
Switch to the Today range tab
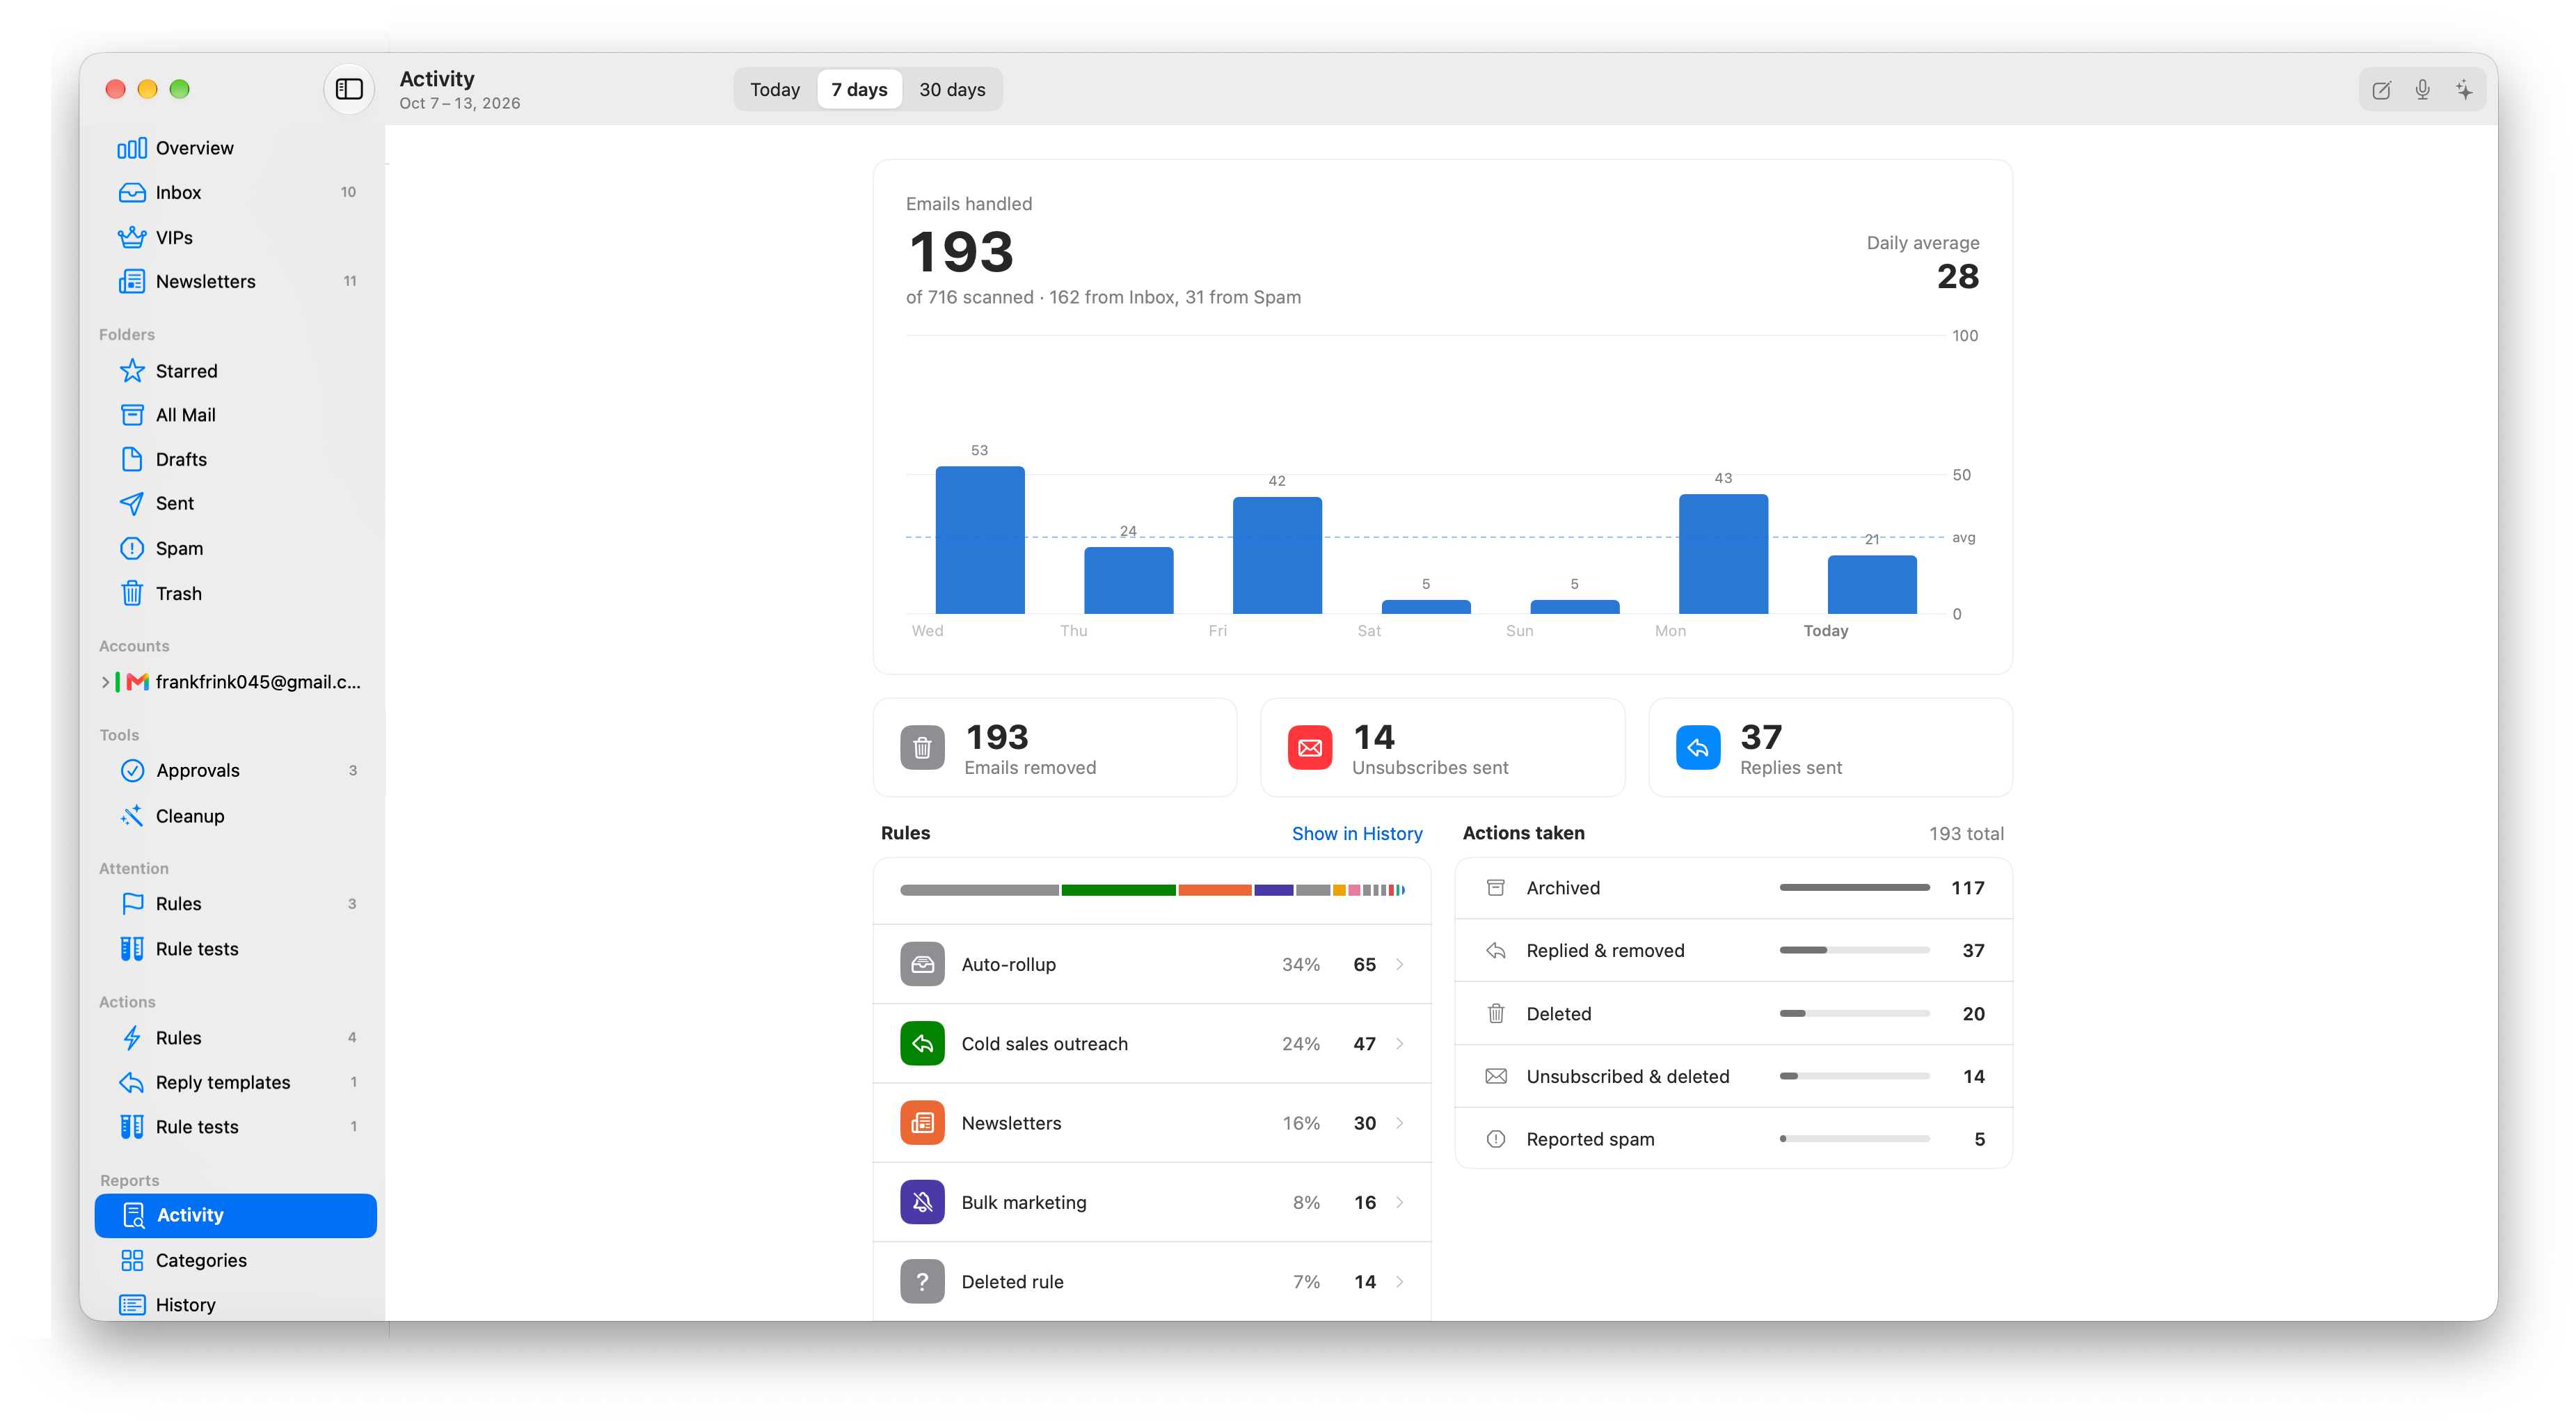click(x=775, y=89)
